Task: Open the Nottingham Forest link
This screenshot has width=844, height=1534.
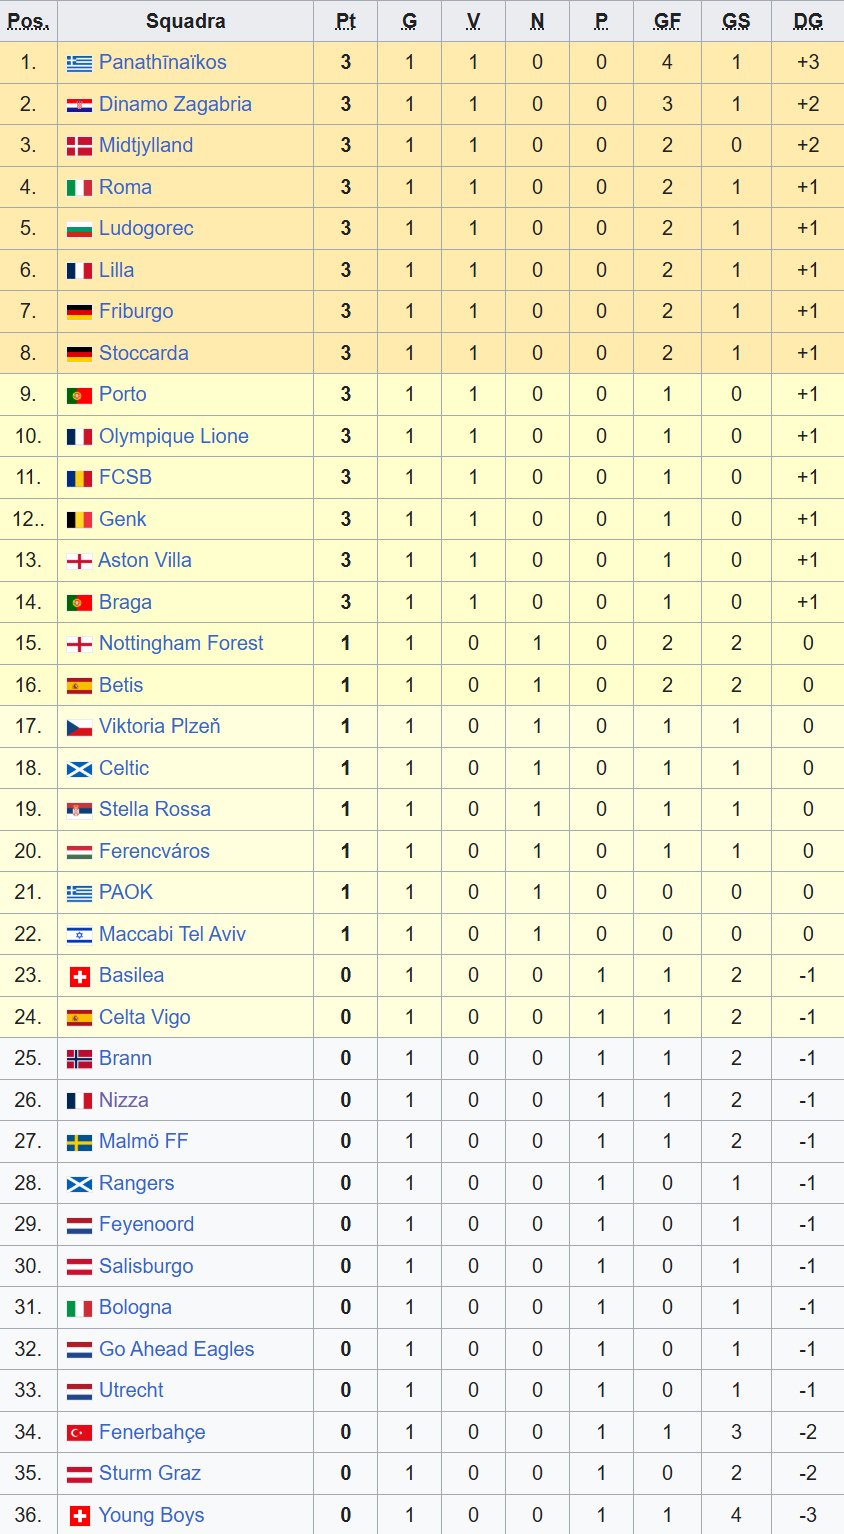Action: point(181,643)
